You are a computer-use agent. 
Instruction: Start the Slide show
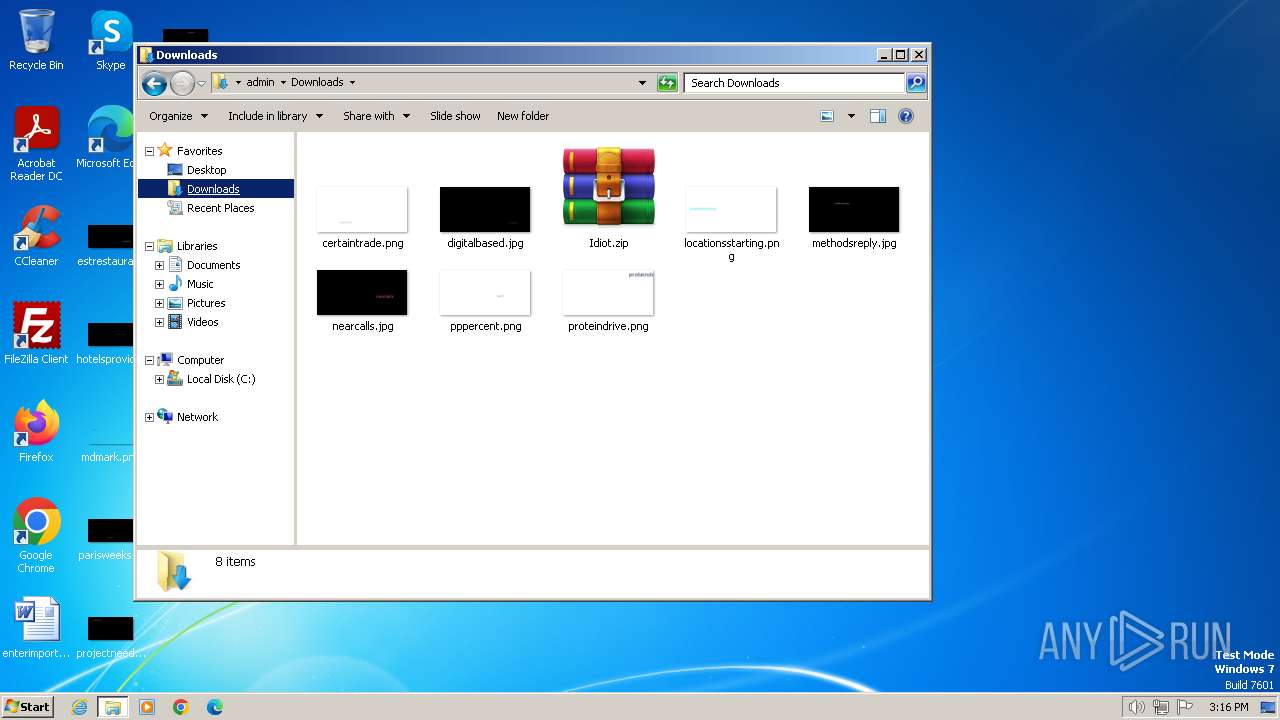[x=455, y=116]
